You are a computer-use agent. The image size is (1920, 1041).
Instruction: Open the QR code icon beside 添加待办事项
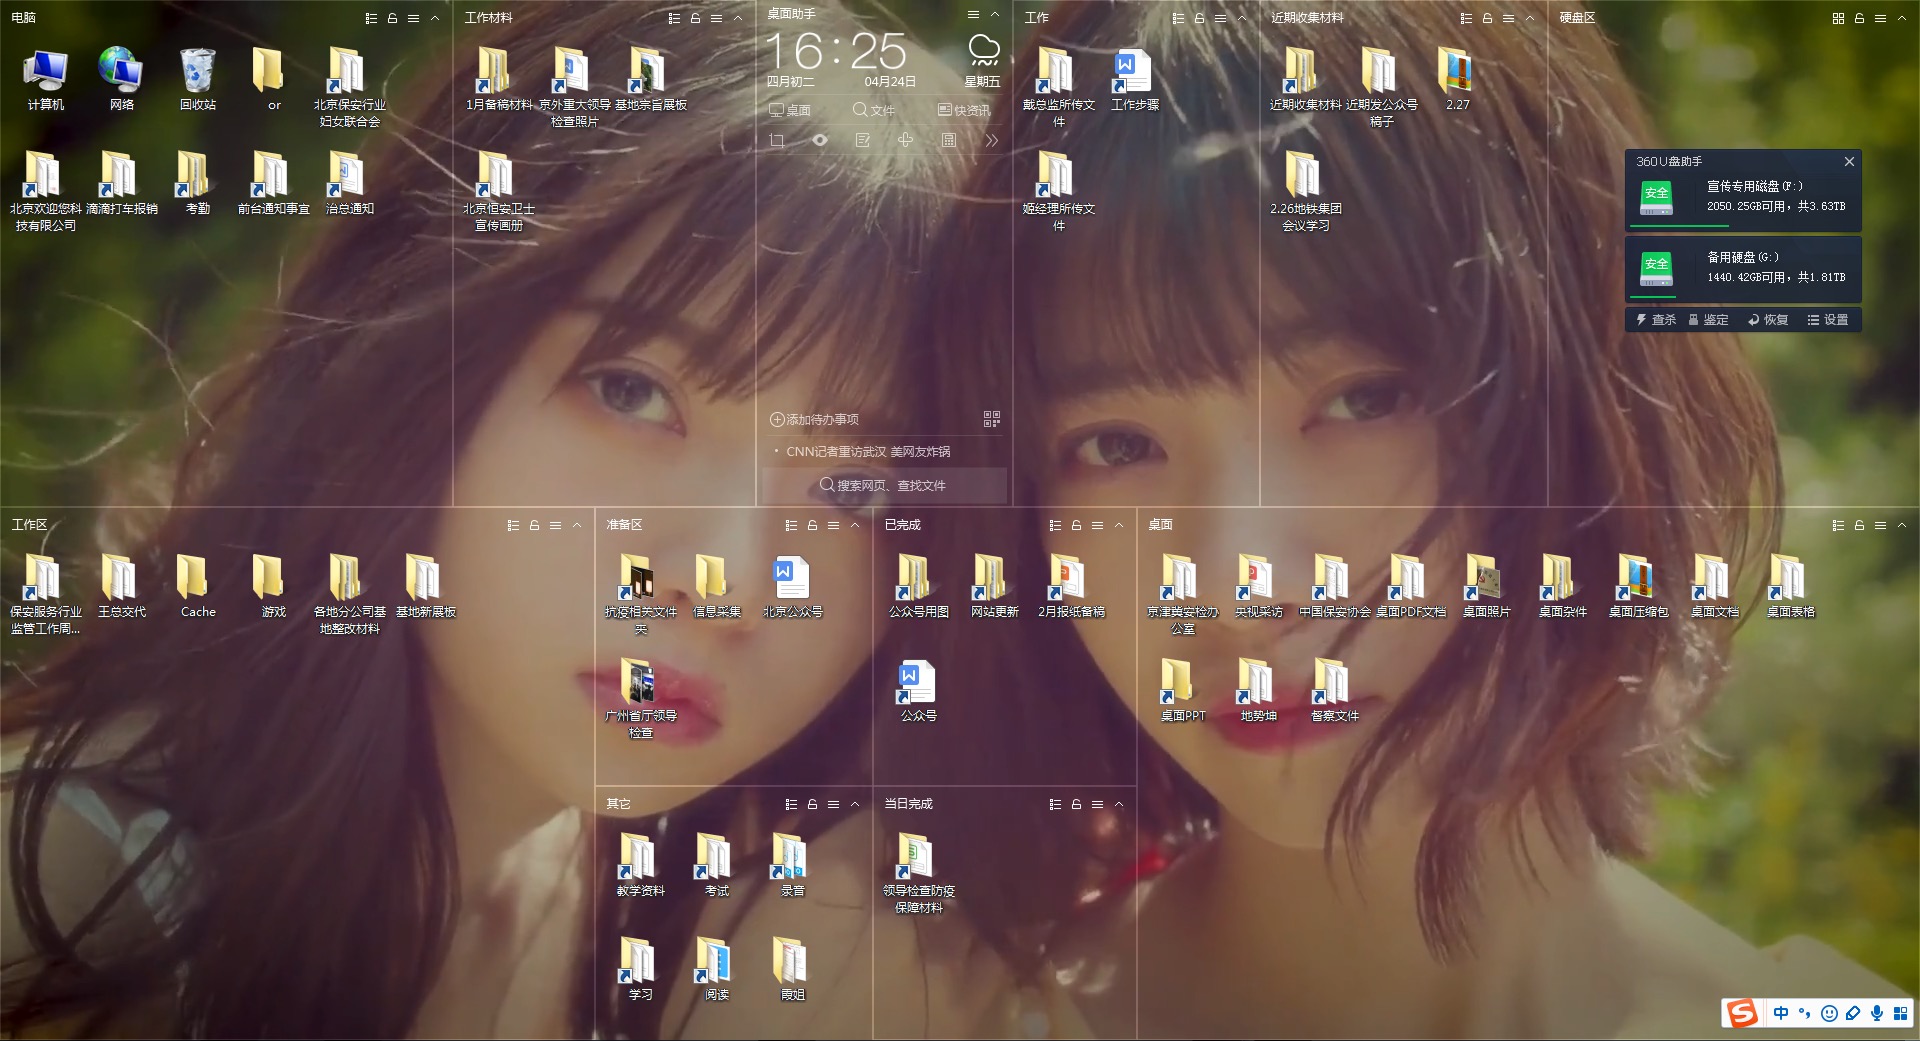991,419
